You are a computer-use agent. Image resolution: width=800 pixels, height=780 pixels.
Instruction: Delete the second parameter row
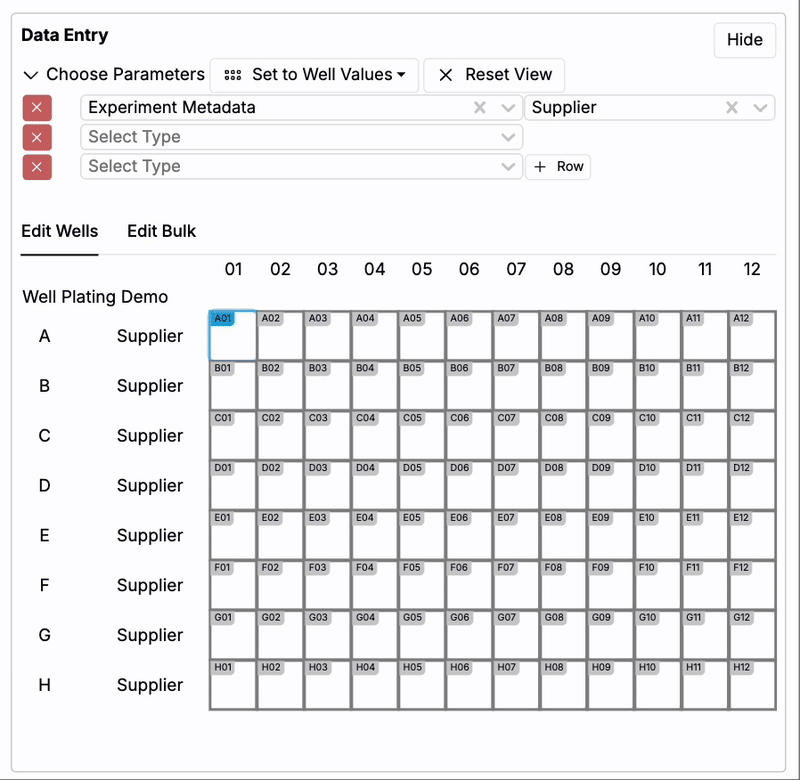[37, 137]
